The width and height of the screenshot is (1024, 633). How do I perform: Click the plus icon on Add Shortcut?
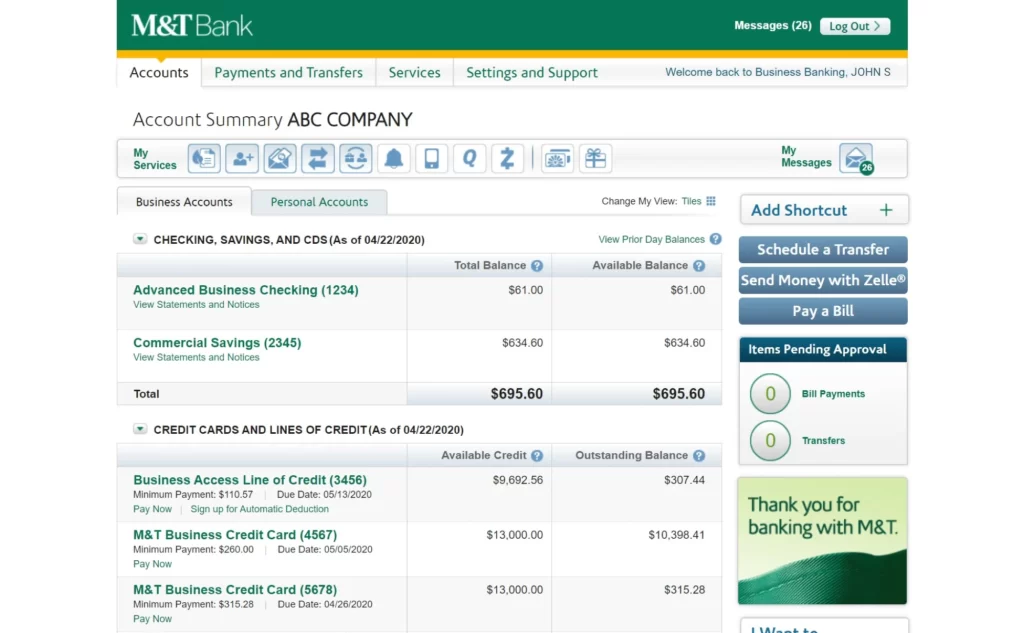[886, 210]
